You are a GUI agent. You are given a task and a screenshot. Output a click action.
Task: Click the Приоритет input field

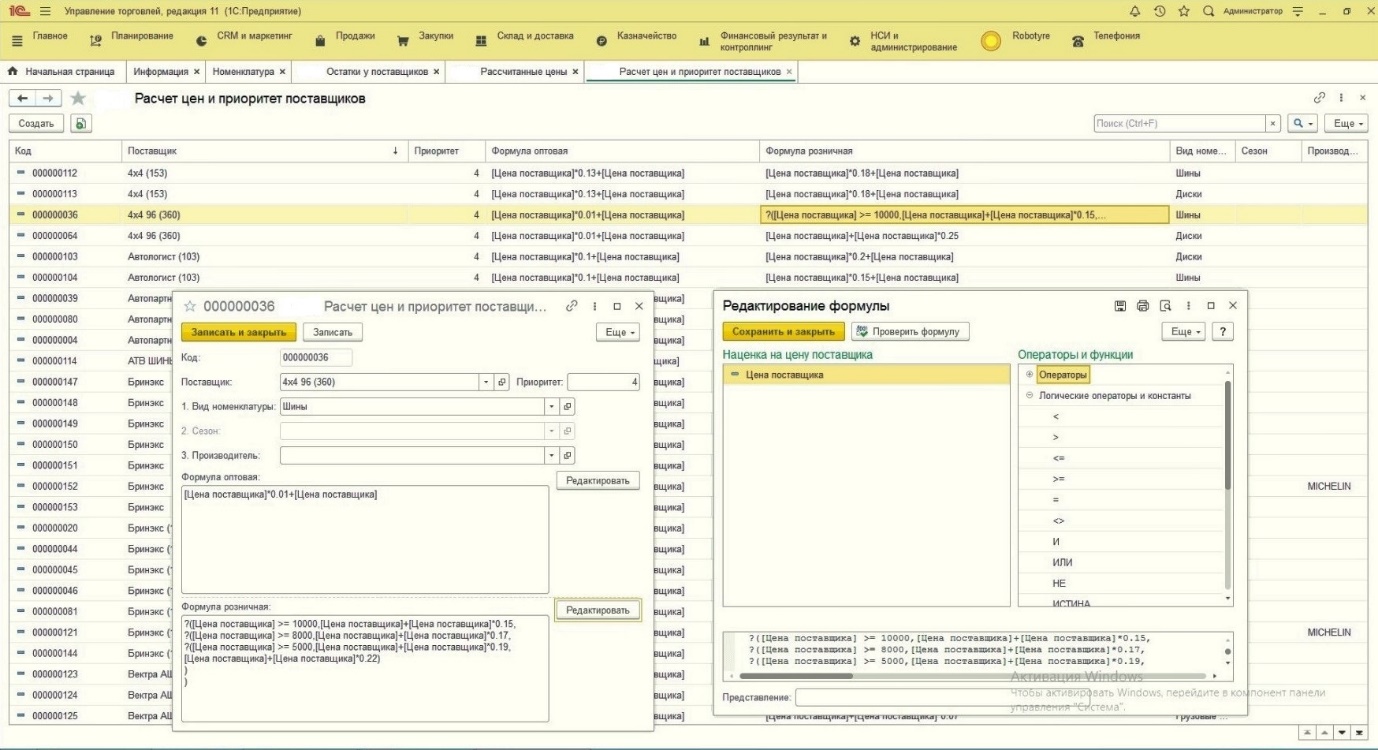click(603, 382)
